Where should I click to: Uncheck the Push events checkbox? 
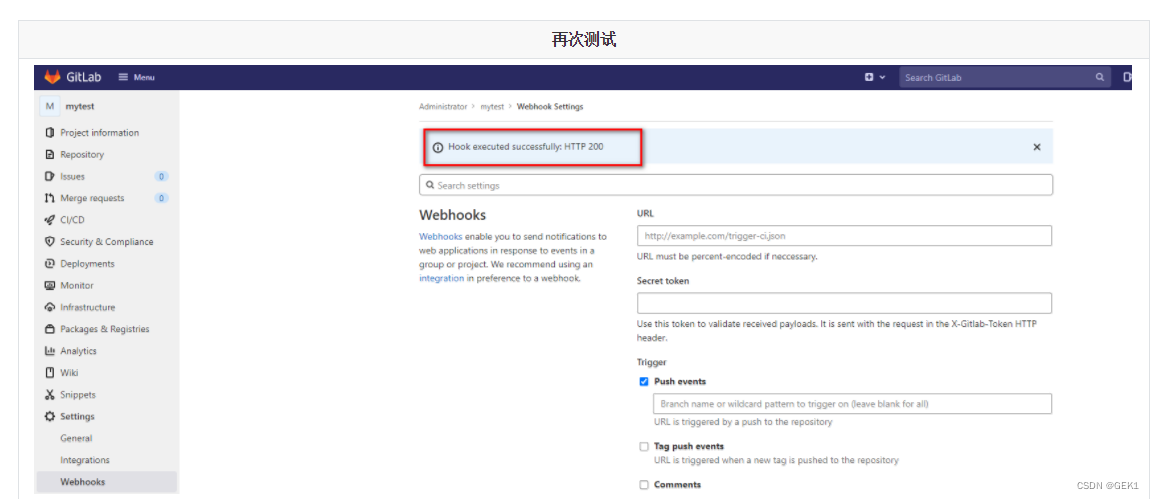(644, 382)
